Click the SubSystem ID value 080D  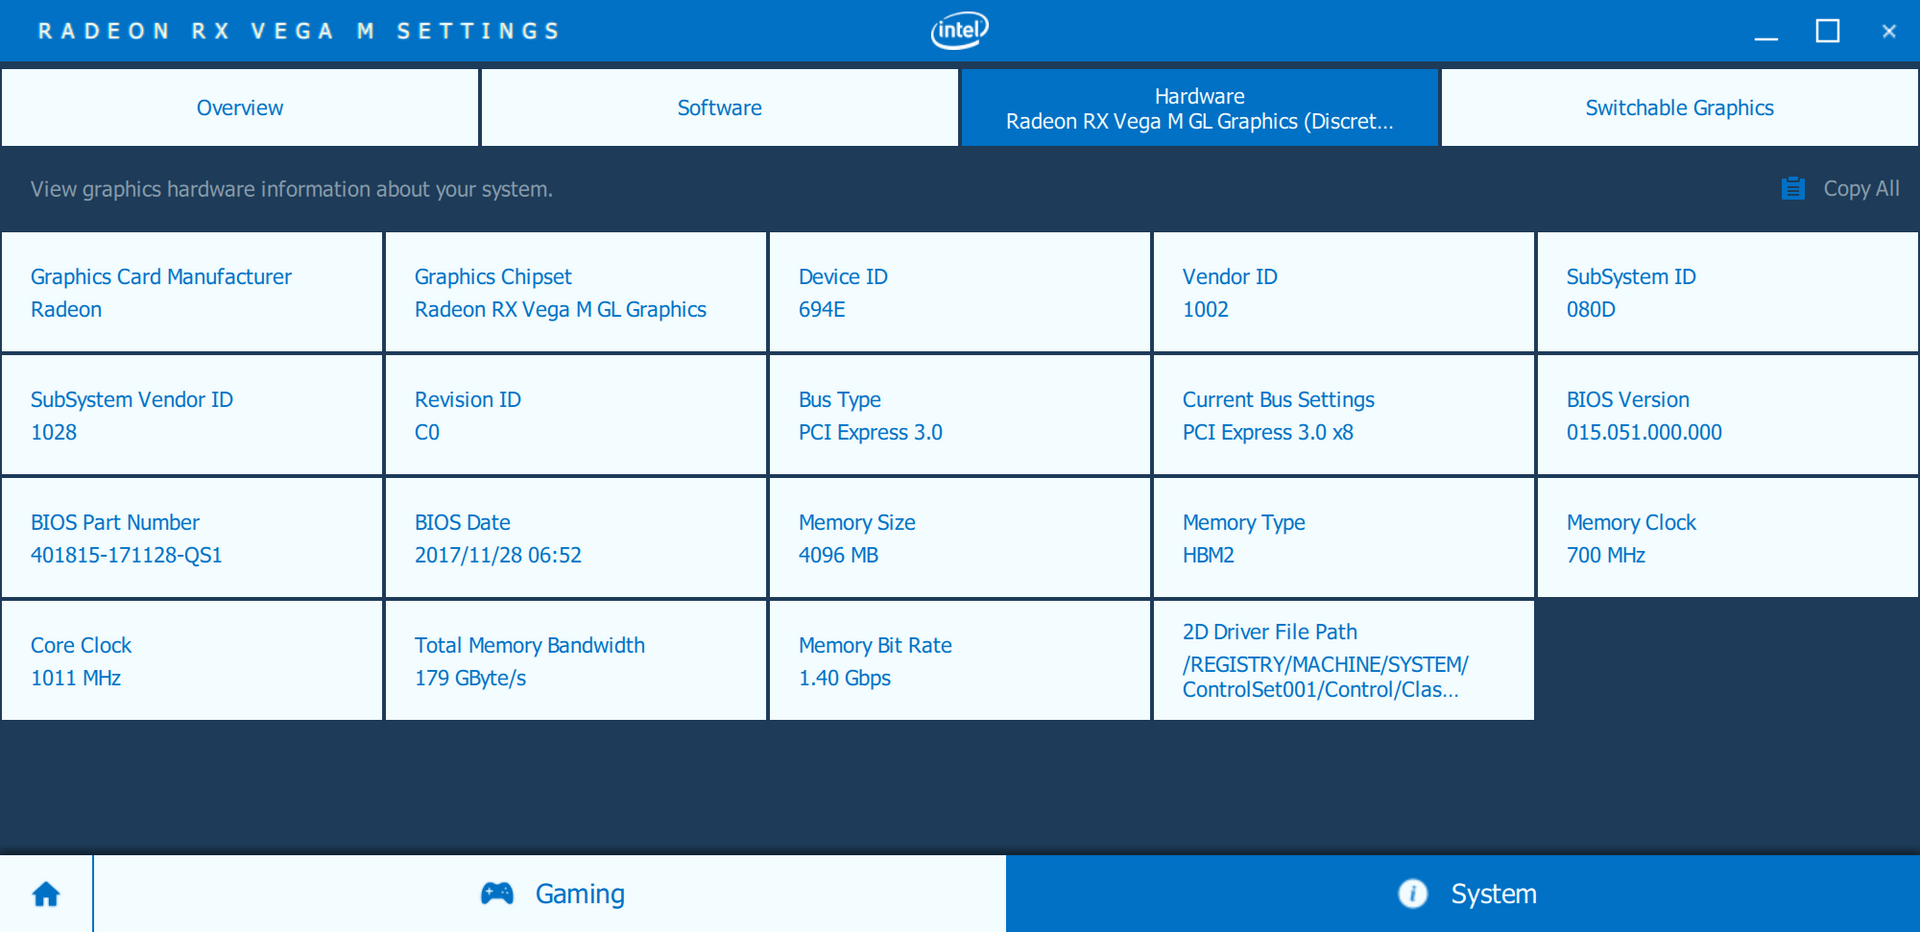[x=1591, y=310]
